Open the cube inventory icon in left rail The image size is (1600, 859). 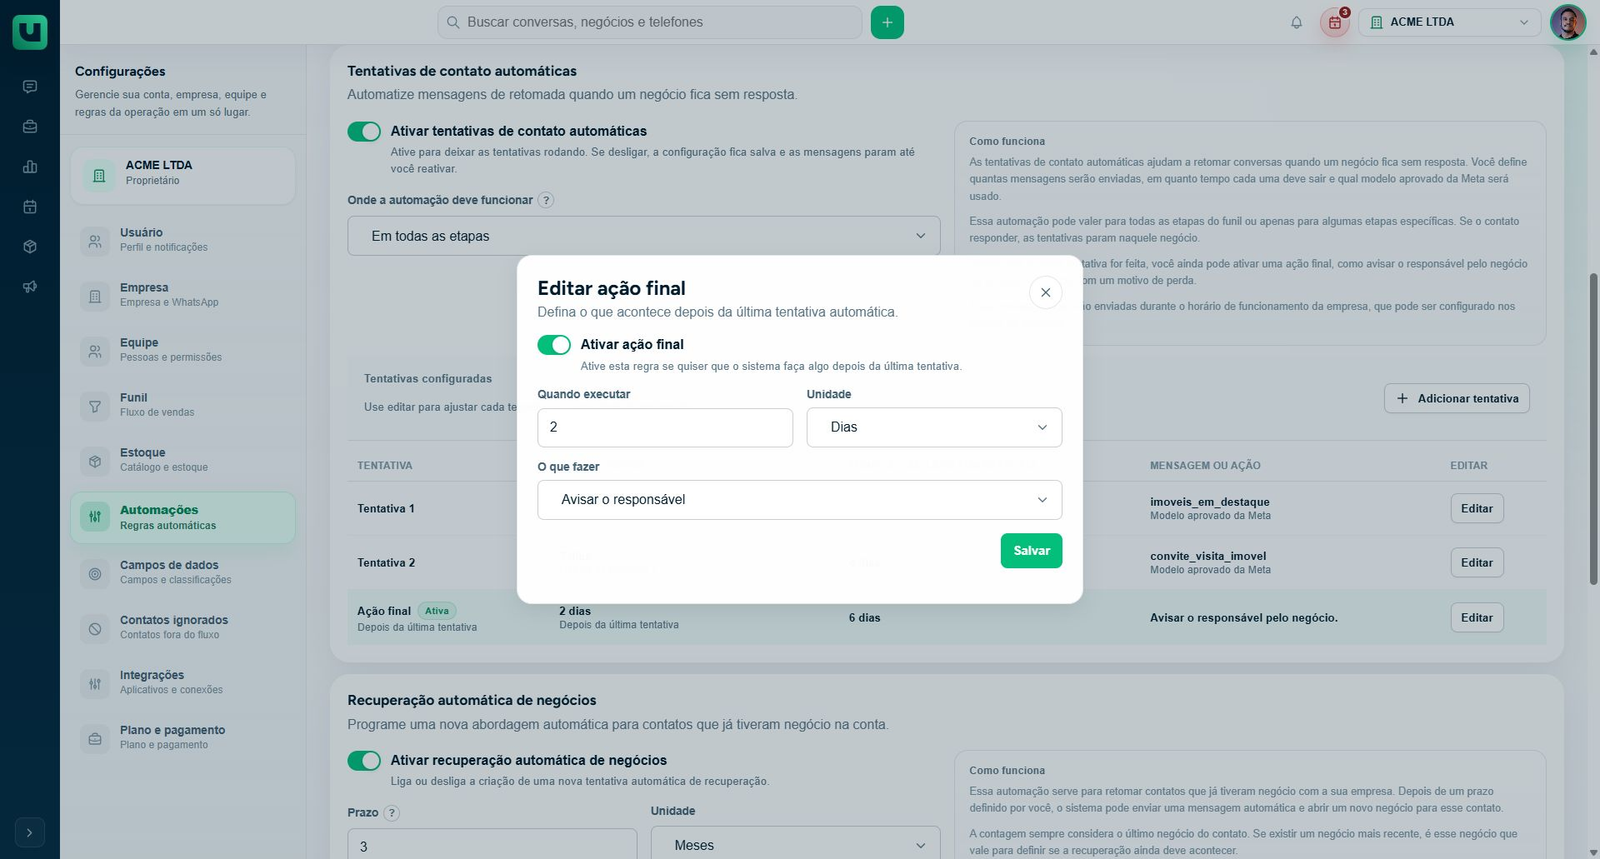30,247
